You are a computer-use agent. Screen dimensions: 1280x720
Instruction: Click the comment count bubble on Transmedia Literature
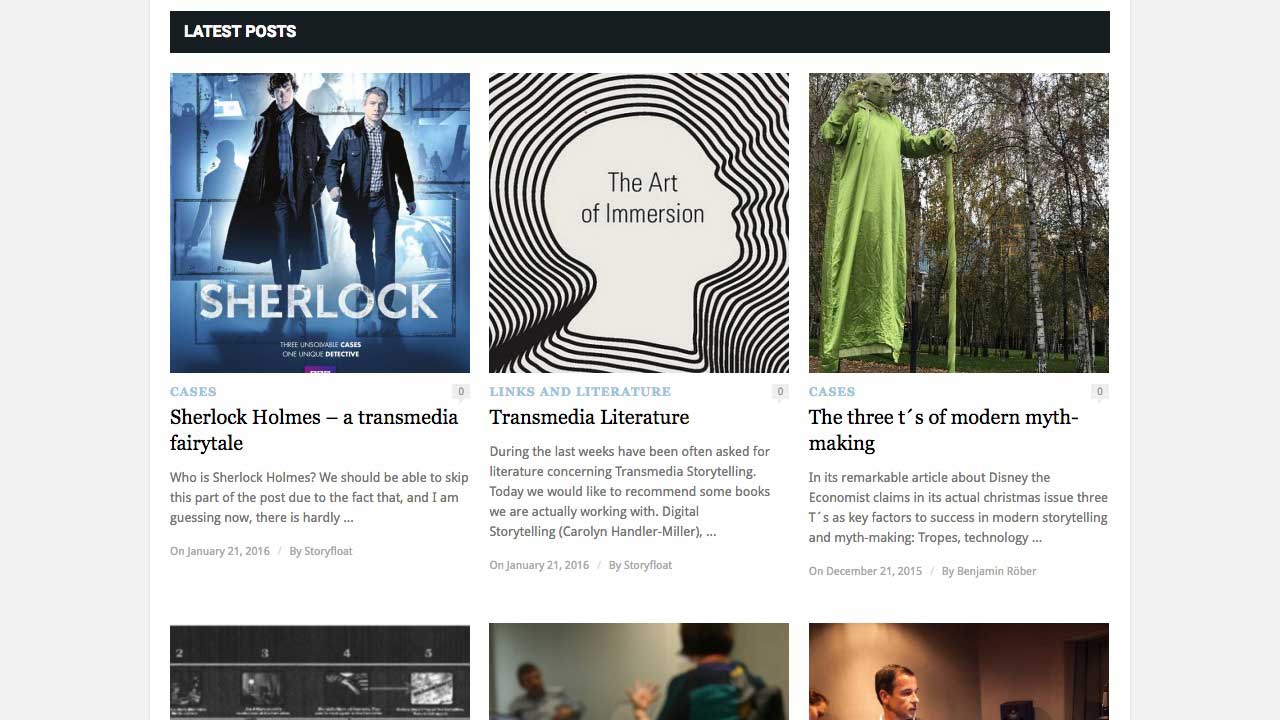(781, 392)
